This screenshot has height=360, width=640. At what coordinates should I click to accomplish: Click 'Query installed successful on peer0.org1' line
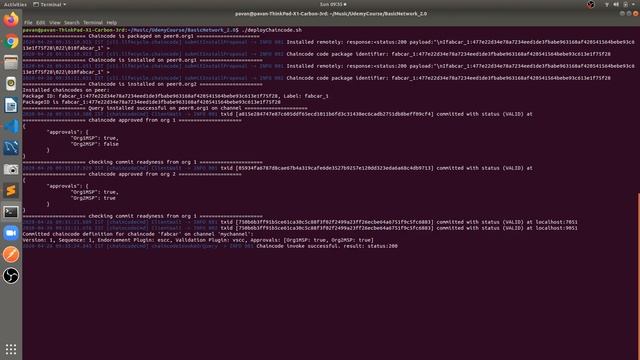165,108
